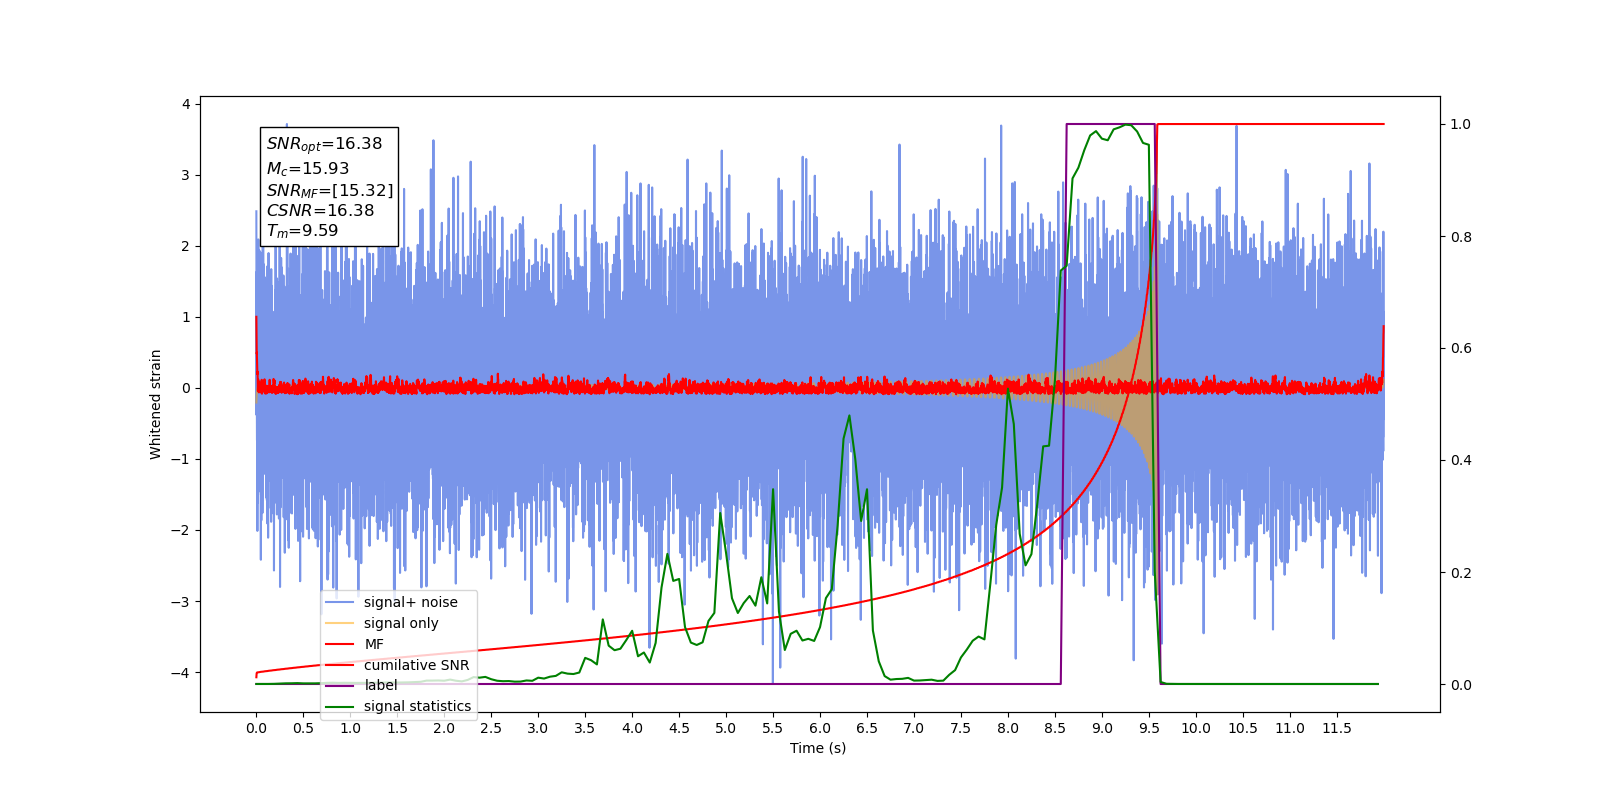Click the 'signal statistics' legend label
The width and height of the screenshot is (1600, 800).
point(417,706)
